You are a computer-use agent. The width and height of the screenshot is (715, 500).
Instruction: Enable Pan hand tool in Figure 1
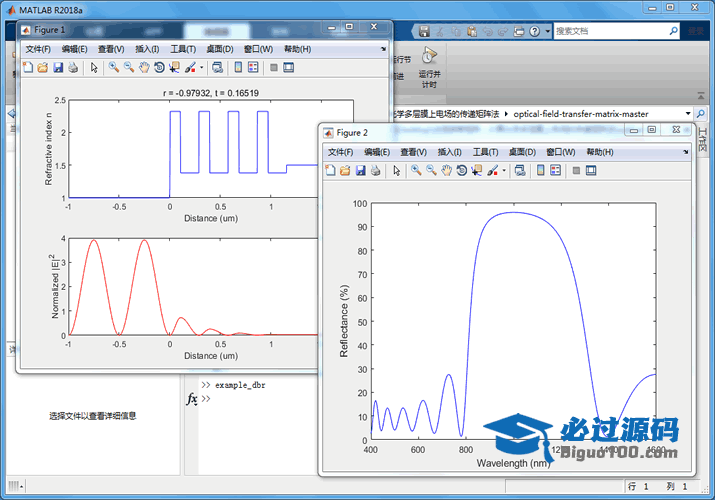144,67
